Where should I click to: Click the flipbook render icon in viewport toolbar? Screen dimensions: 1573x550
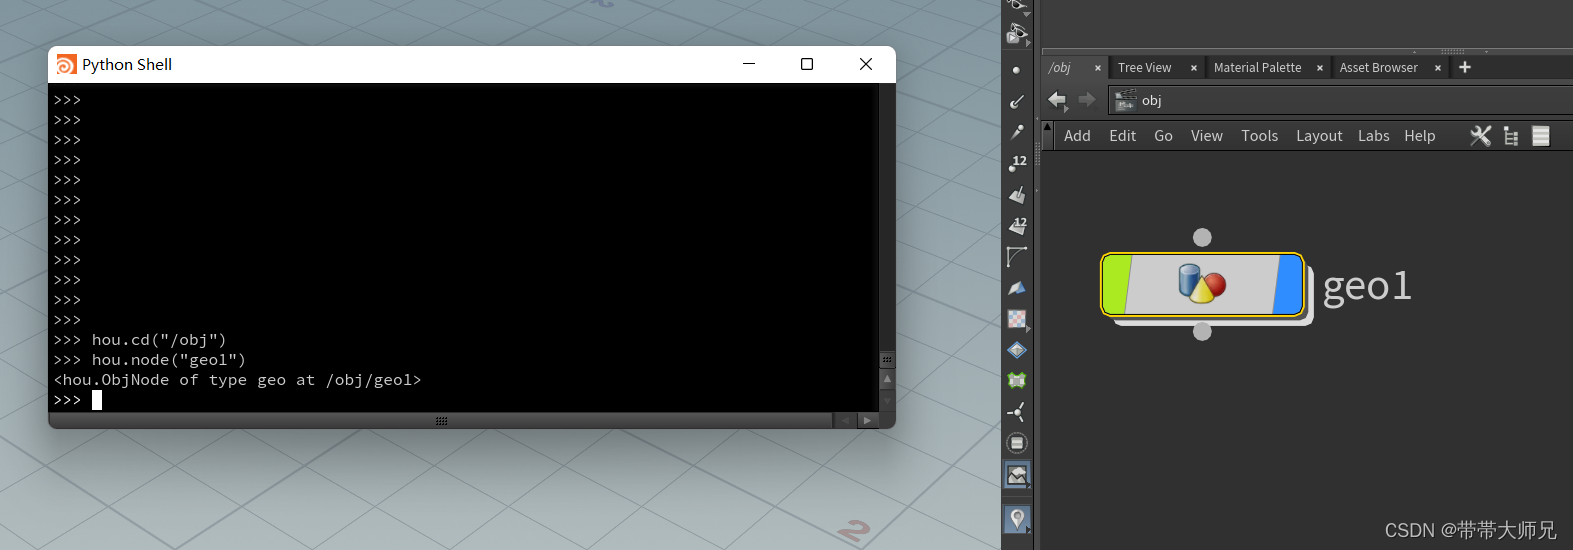tap(1017, 35)
